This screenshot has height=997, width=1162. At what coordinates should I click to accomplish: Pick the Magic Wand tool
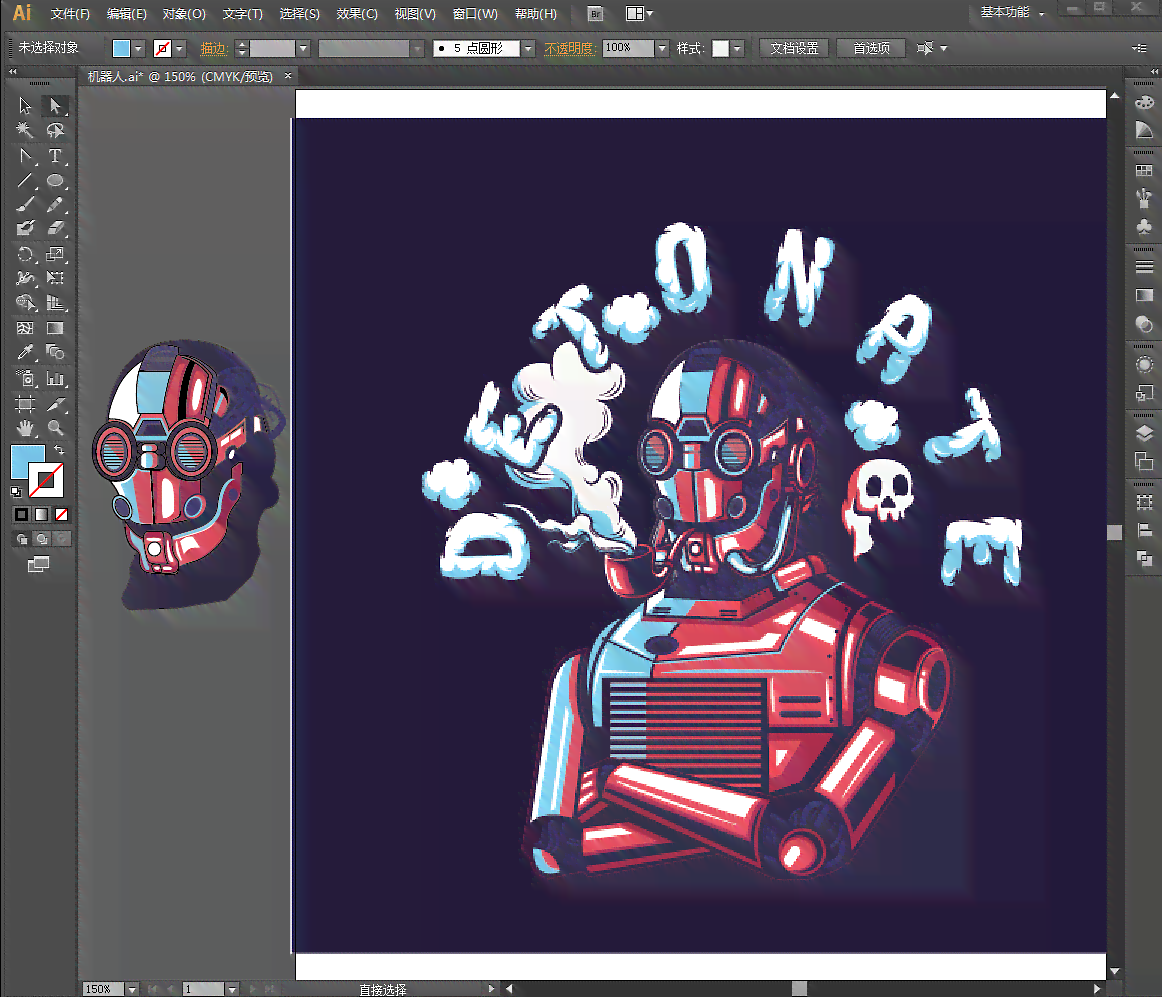click(x=25, y=130)
